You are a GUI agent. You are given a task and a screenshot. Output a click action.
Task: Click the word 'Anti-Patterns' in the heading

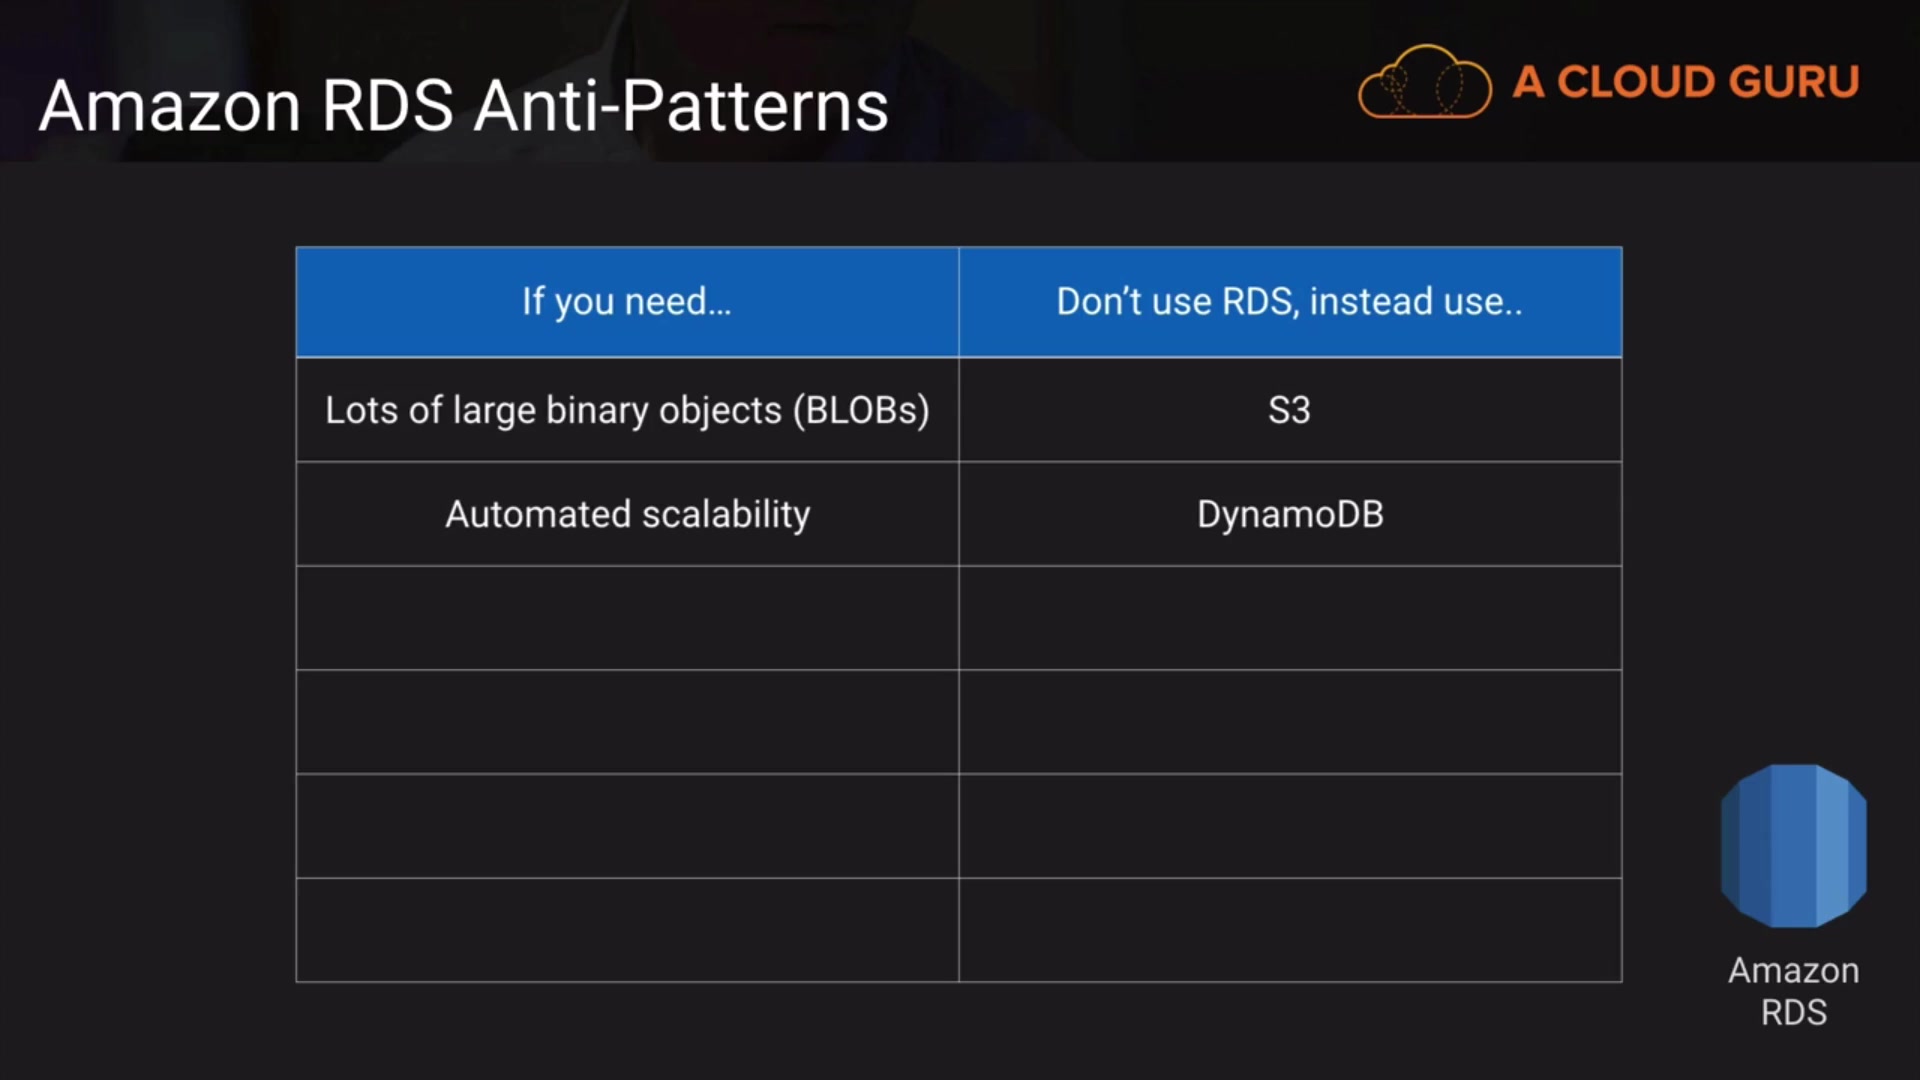(681, 106)
